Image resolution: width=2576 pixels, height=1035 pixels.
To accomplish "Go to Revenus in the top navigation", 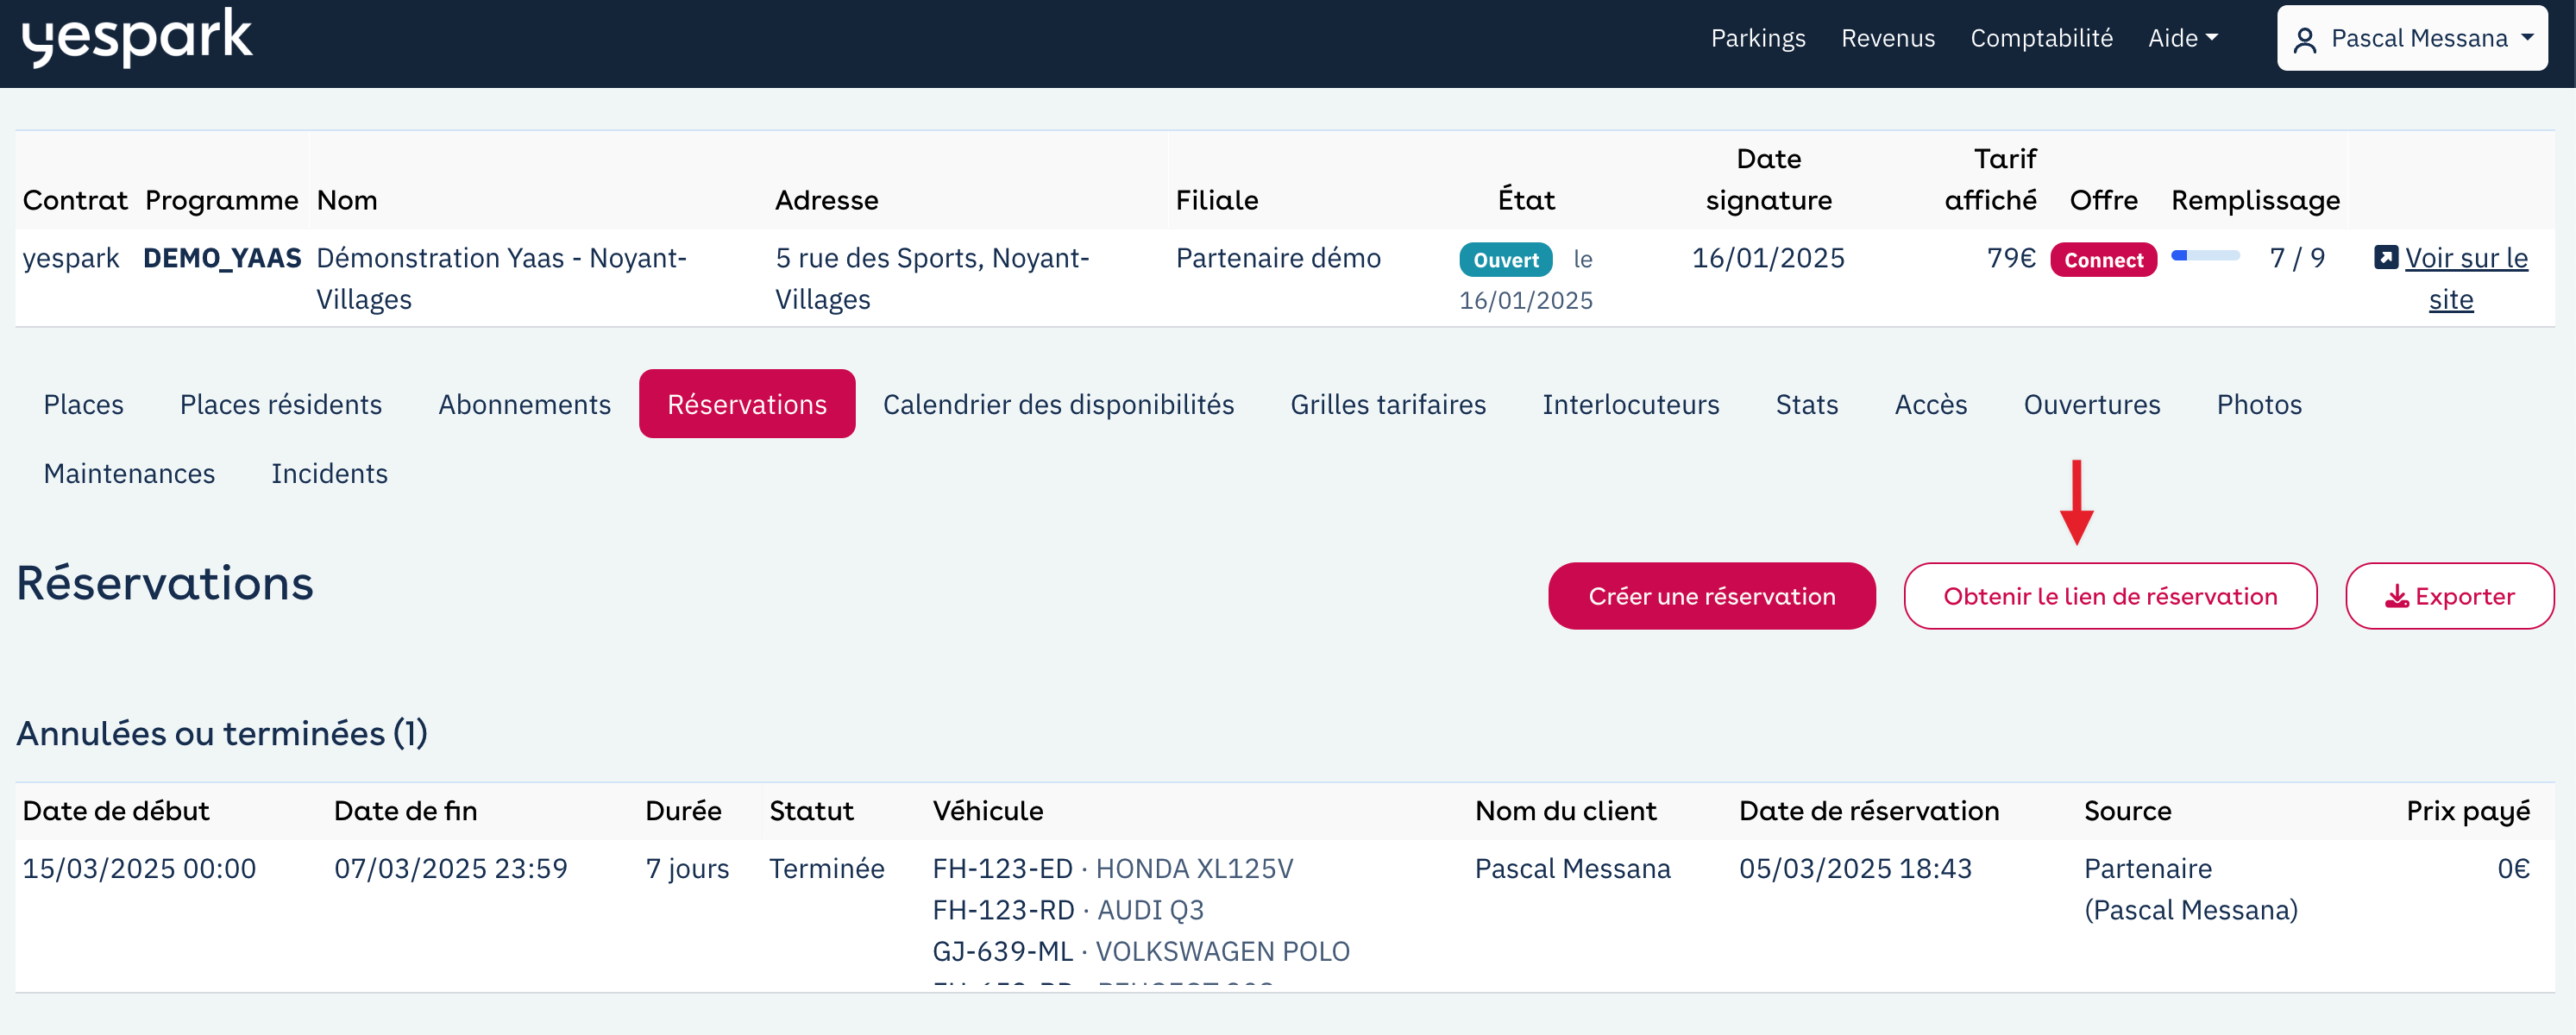I will (1887, 38).
